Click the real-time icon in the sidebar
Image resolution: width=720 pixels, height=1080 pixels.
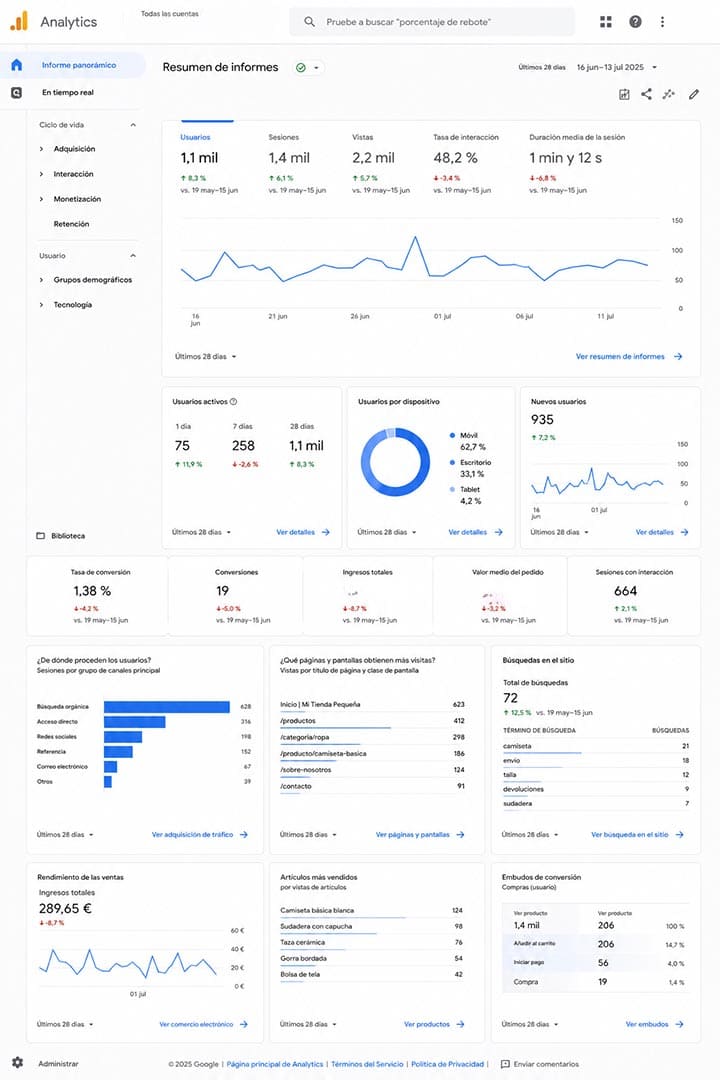coord(17,92)
